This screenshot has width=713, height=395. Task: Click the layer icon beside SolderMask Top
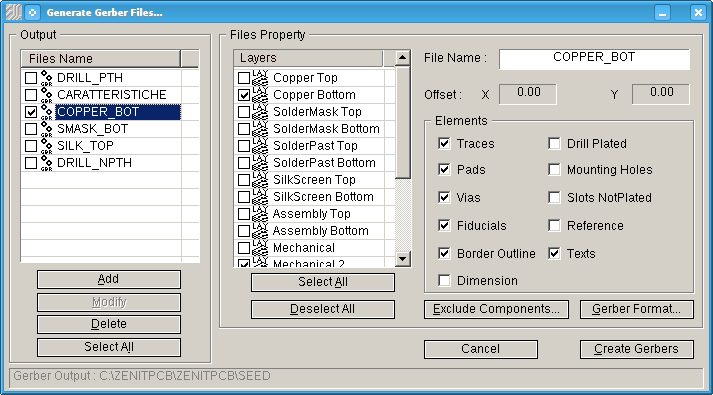260,112
